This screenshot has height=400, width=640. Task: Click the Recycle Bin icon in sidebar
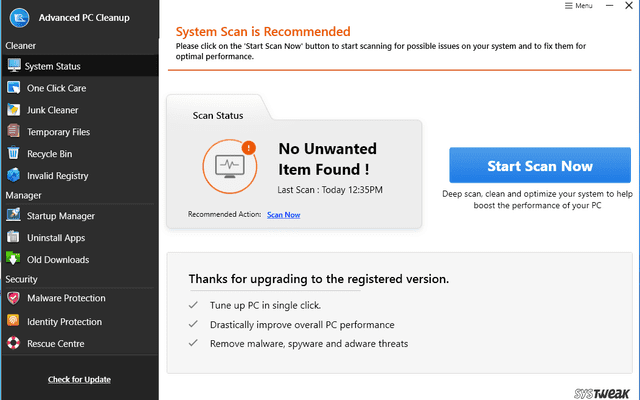coord(14,154)
